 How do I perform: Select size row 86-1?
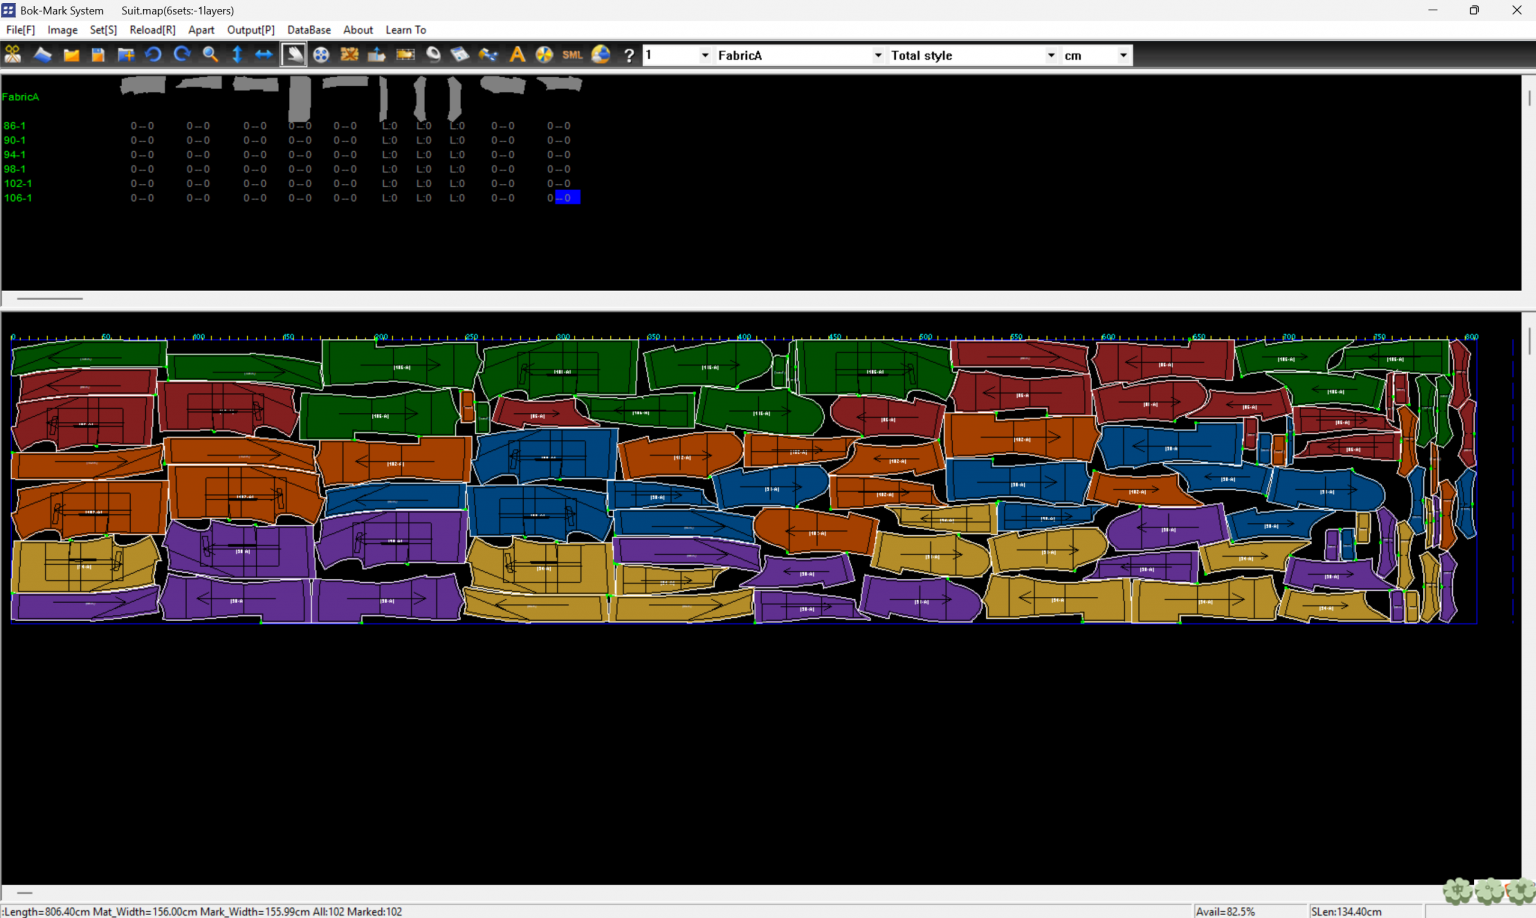[14, 126]
